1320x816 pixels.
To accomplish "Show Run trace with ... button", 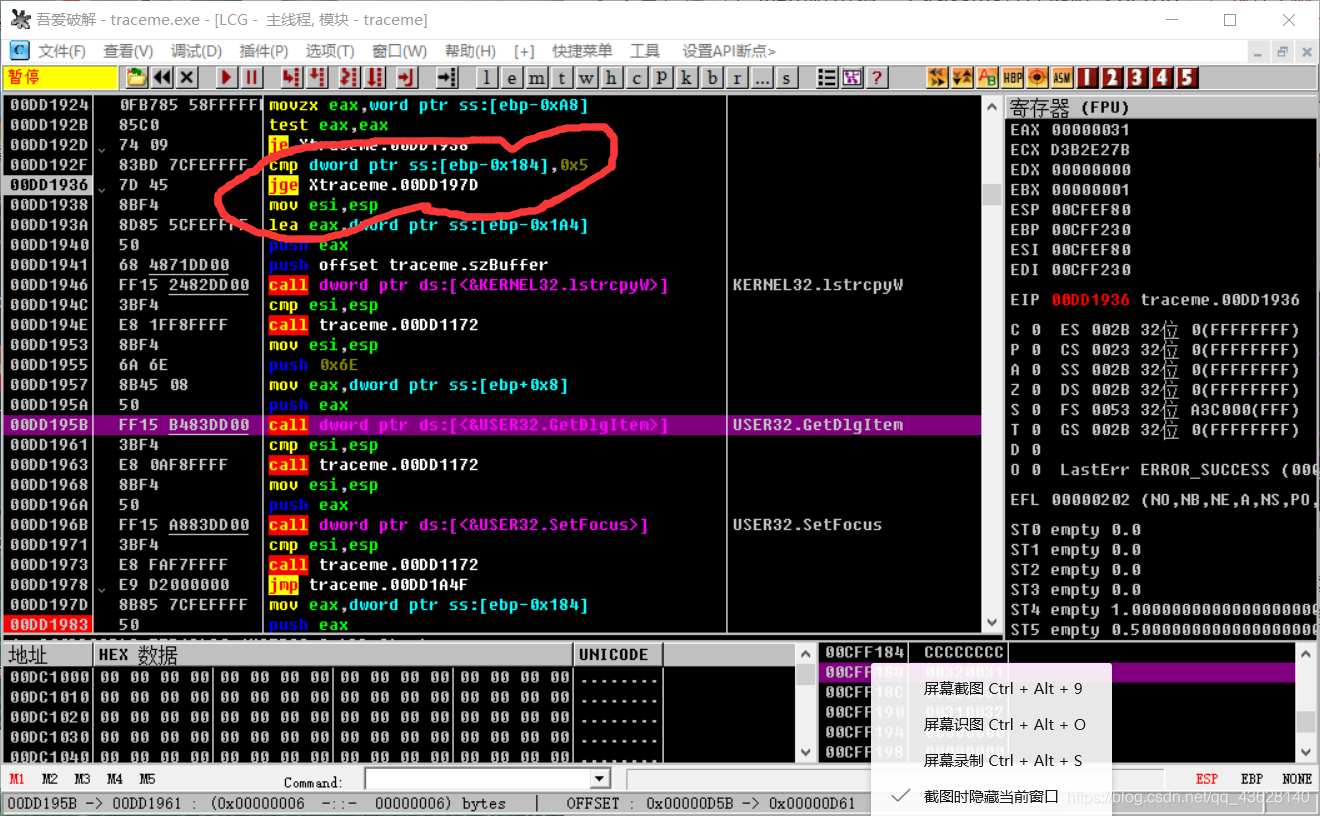I will [x=761, y=77].
